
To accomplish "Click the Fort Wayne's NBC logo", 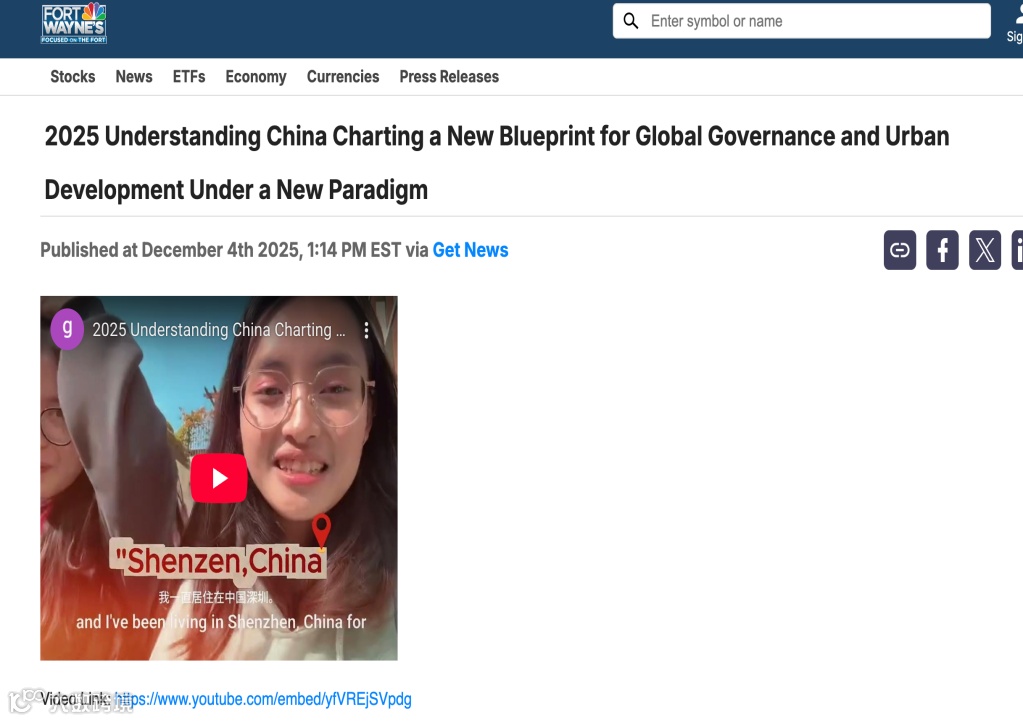I will tap(74, 23).
